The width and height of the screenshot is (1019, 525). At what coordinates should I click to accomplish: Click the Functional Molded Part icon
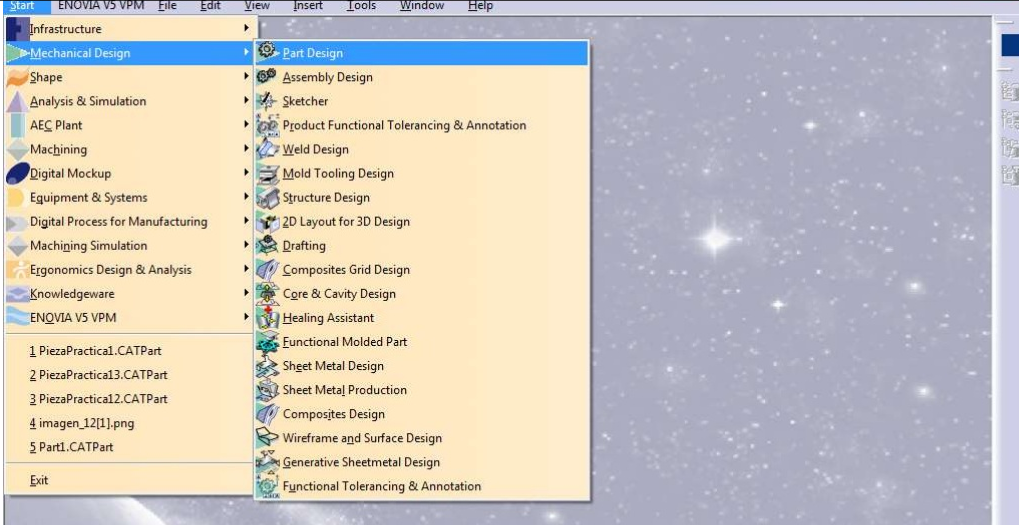tap(267, 341)
